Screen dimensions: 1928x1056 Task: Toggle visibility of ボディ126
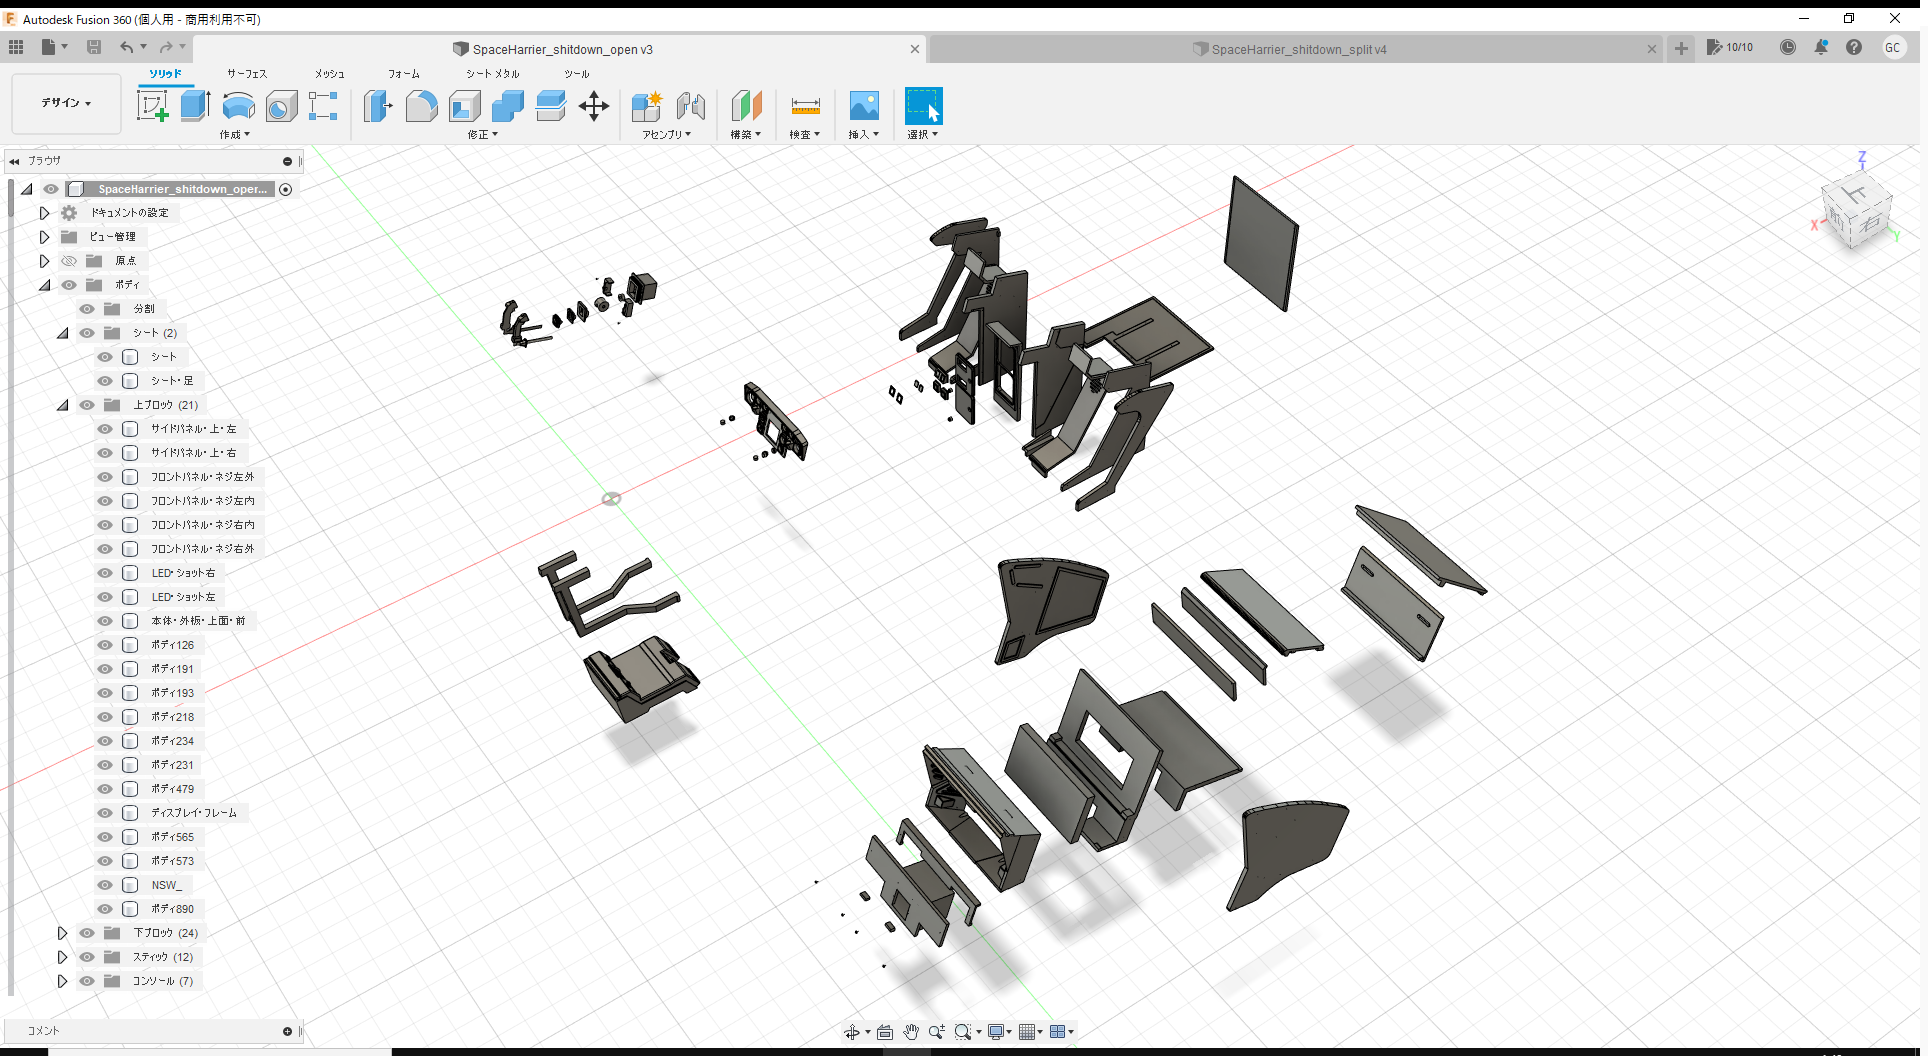[x=104, y=645]
